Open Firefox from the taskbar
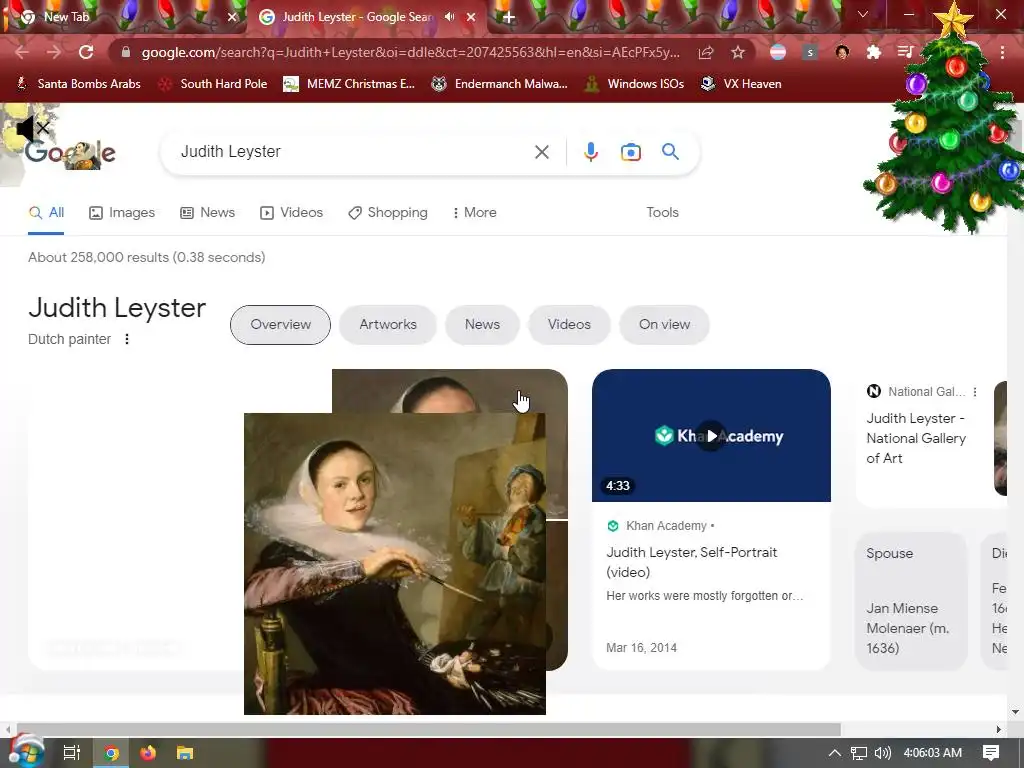 148,753
